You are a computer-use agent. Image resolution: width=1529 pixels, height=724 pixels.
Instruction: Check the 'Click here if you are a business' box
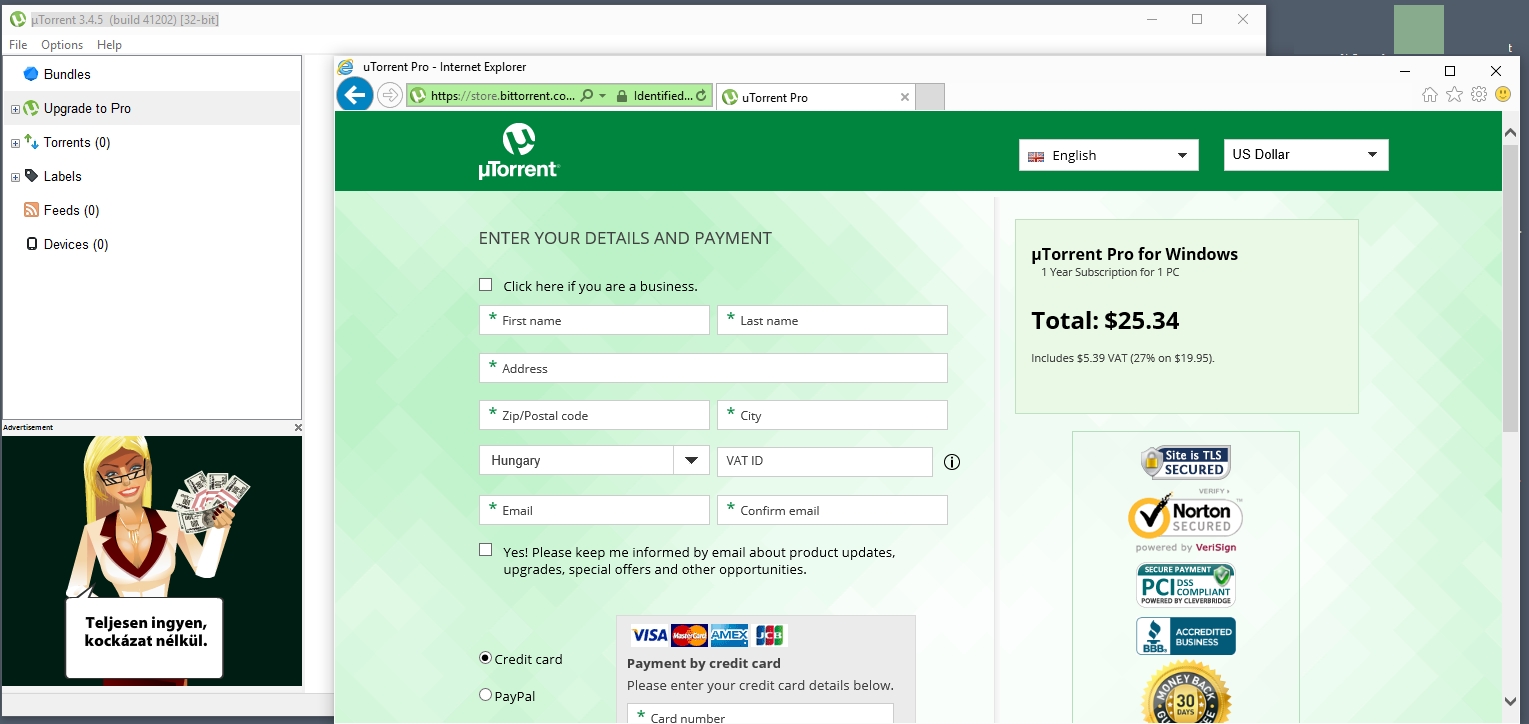point(486,285)
